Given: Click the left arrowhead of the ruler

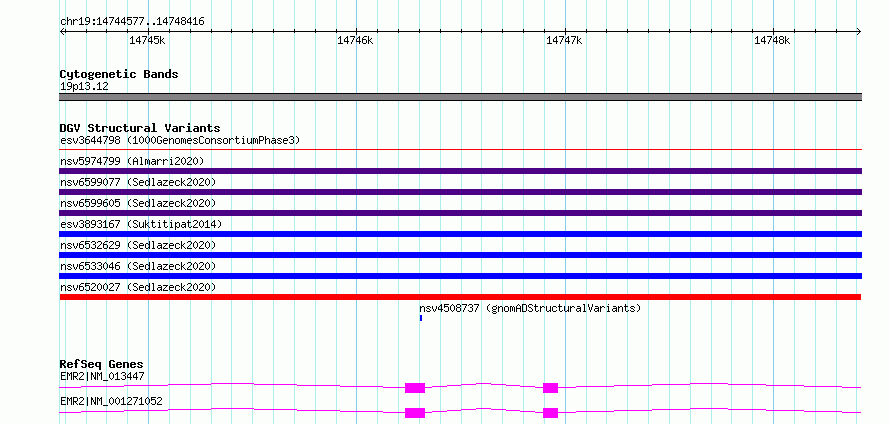Looking at the screenshot, I should click(62, 31).
